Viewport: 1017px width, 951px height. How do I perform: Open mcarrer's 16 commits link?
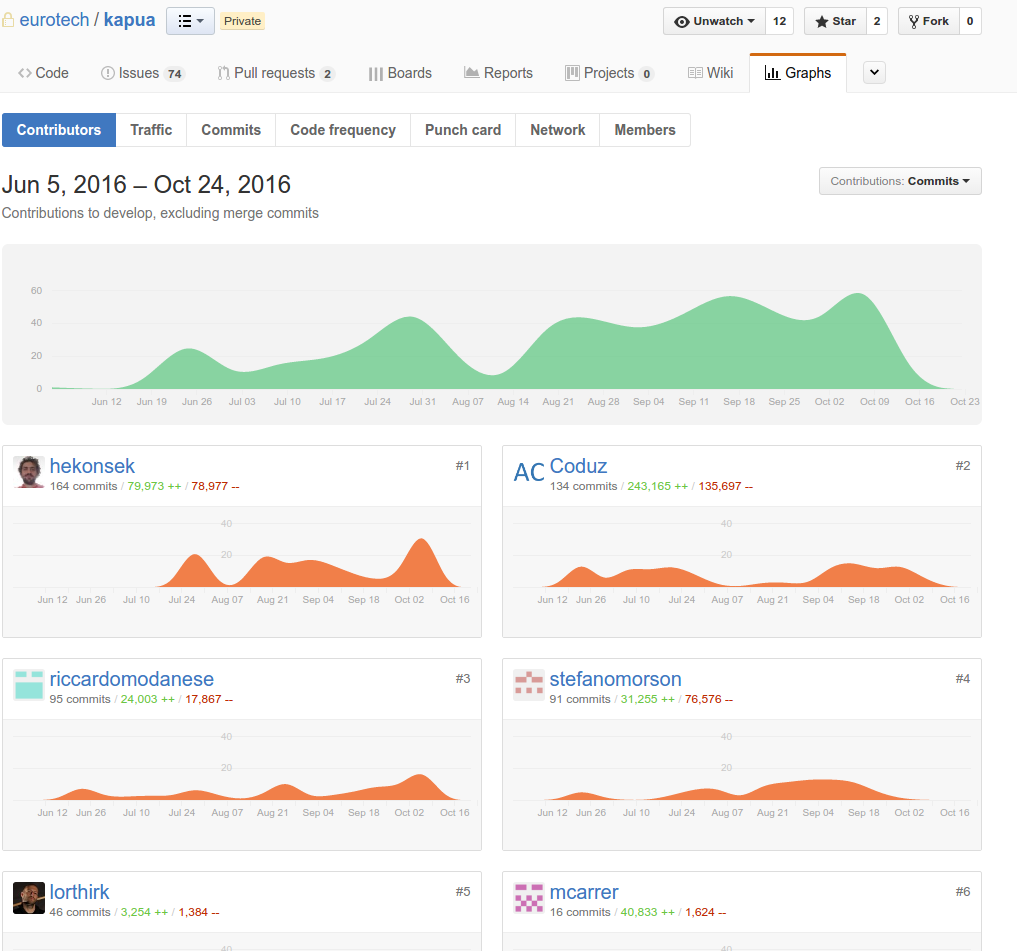click(x=580, y=911)
